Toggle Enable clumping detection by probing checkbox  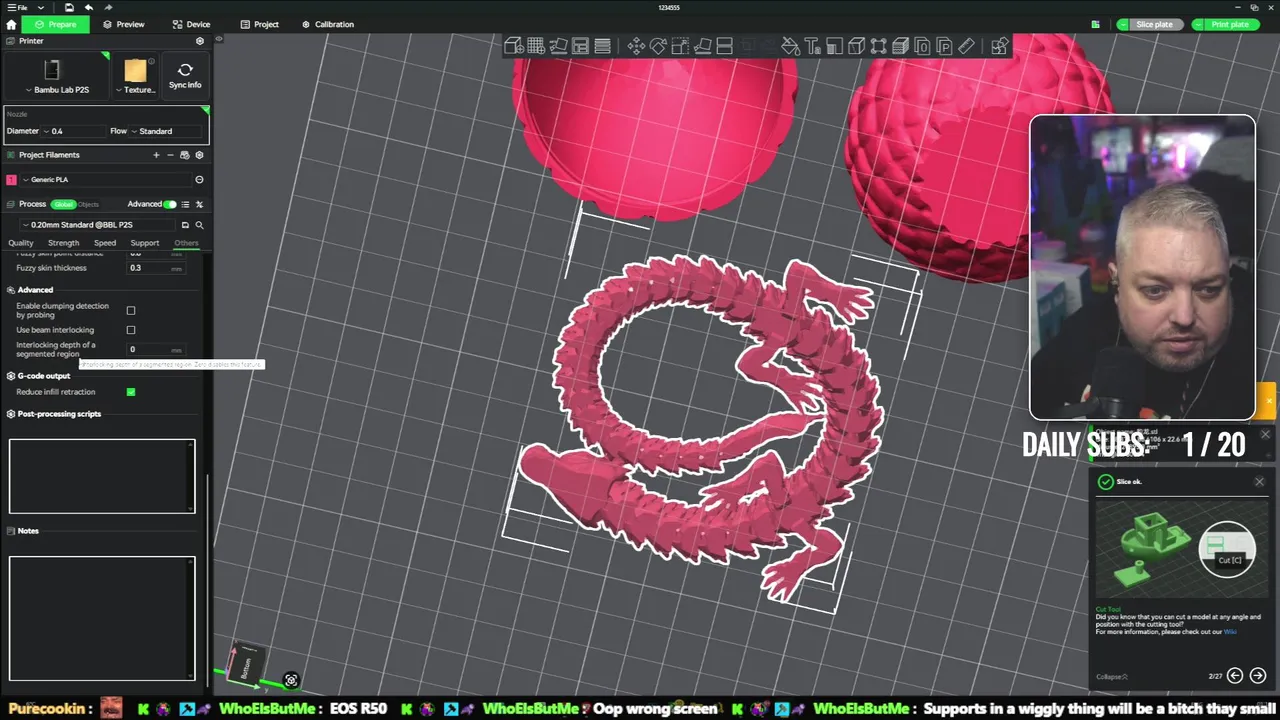pyautogui.click(x=131, y=310)
